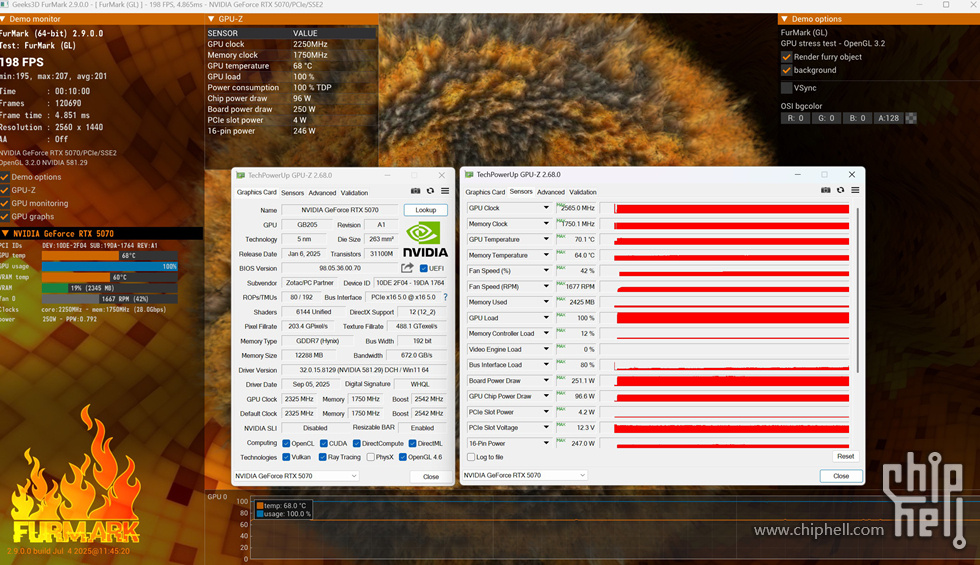Click the Memory Type value 'GDDR7 (Hynix)'
Screen dimensions: 980x565
(320, 341)
